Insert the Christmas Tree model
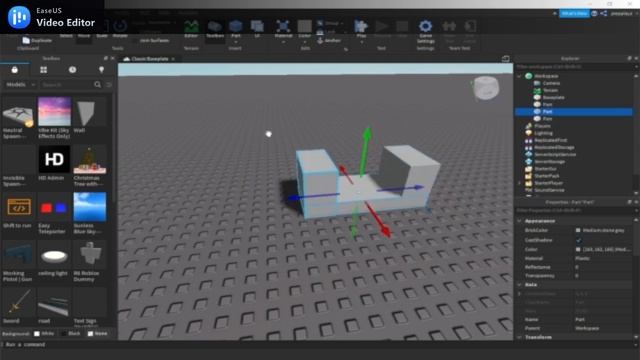 90,159
